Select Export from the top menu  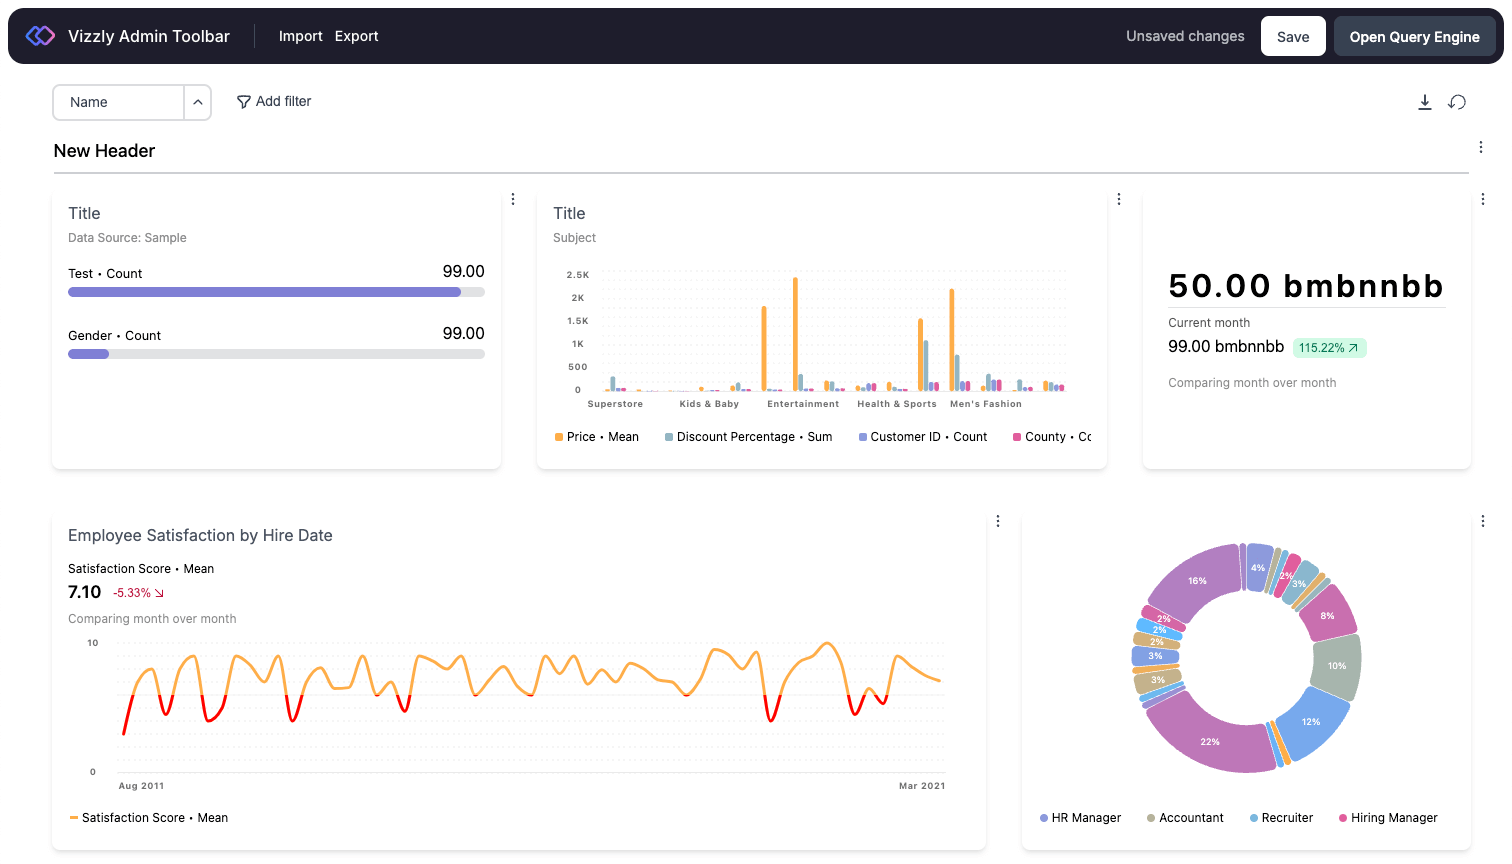356,35
